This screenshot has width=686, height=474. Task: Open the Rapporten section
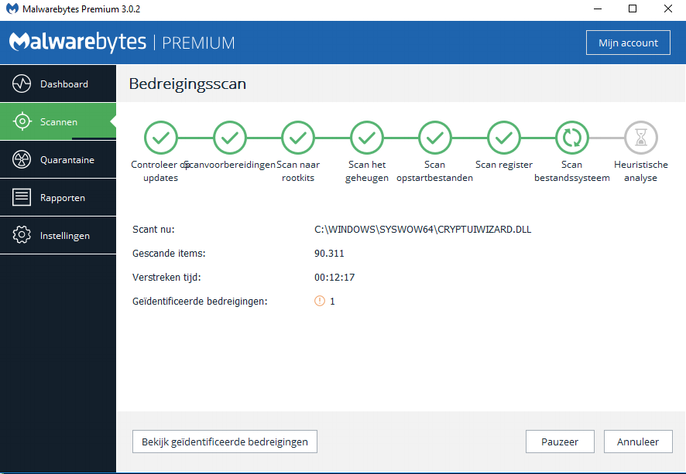[x=62, y=197]
